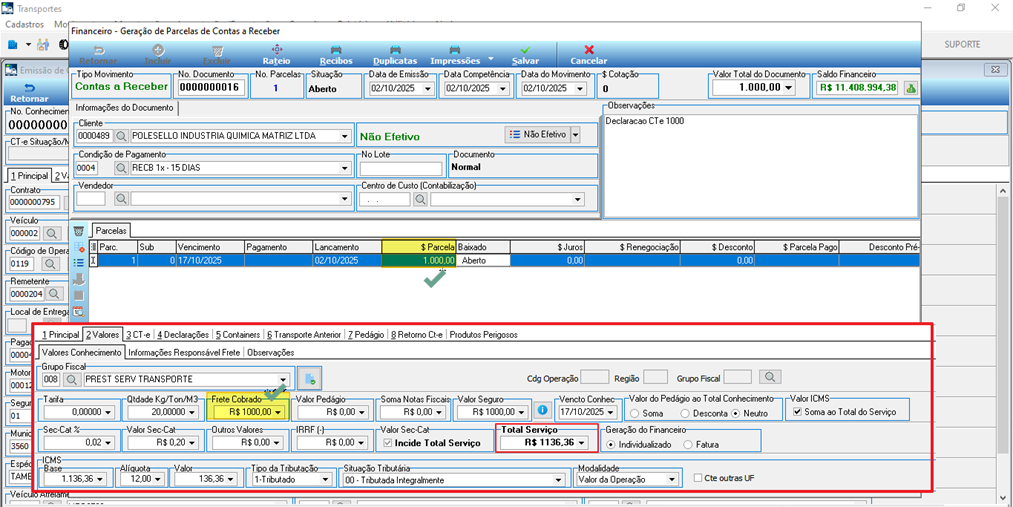
Task: Switch to the 3 CT-e tab
Action: 138,335
